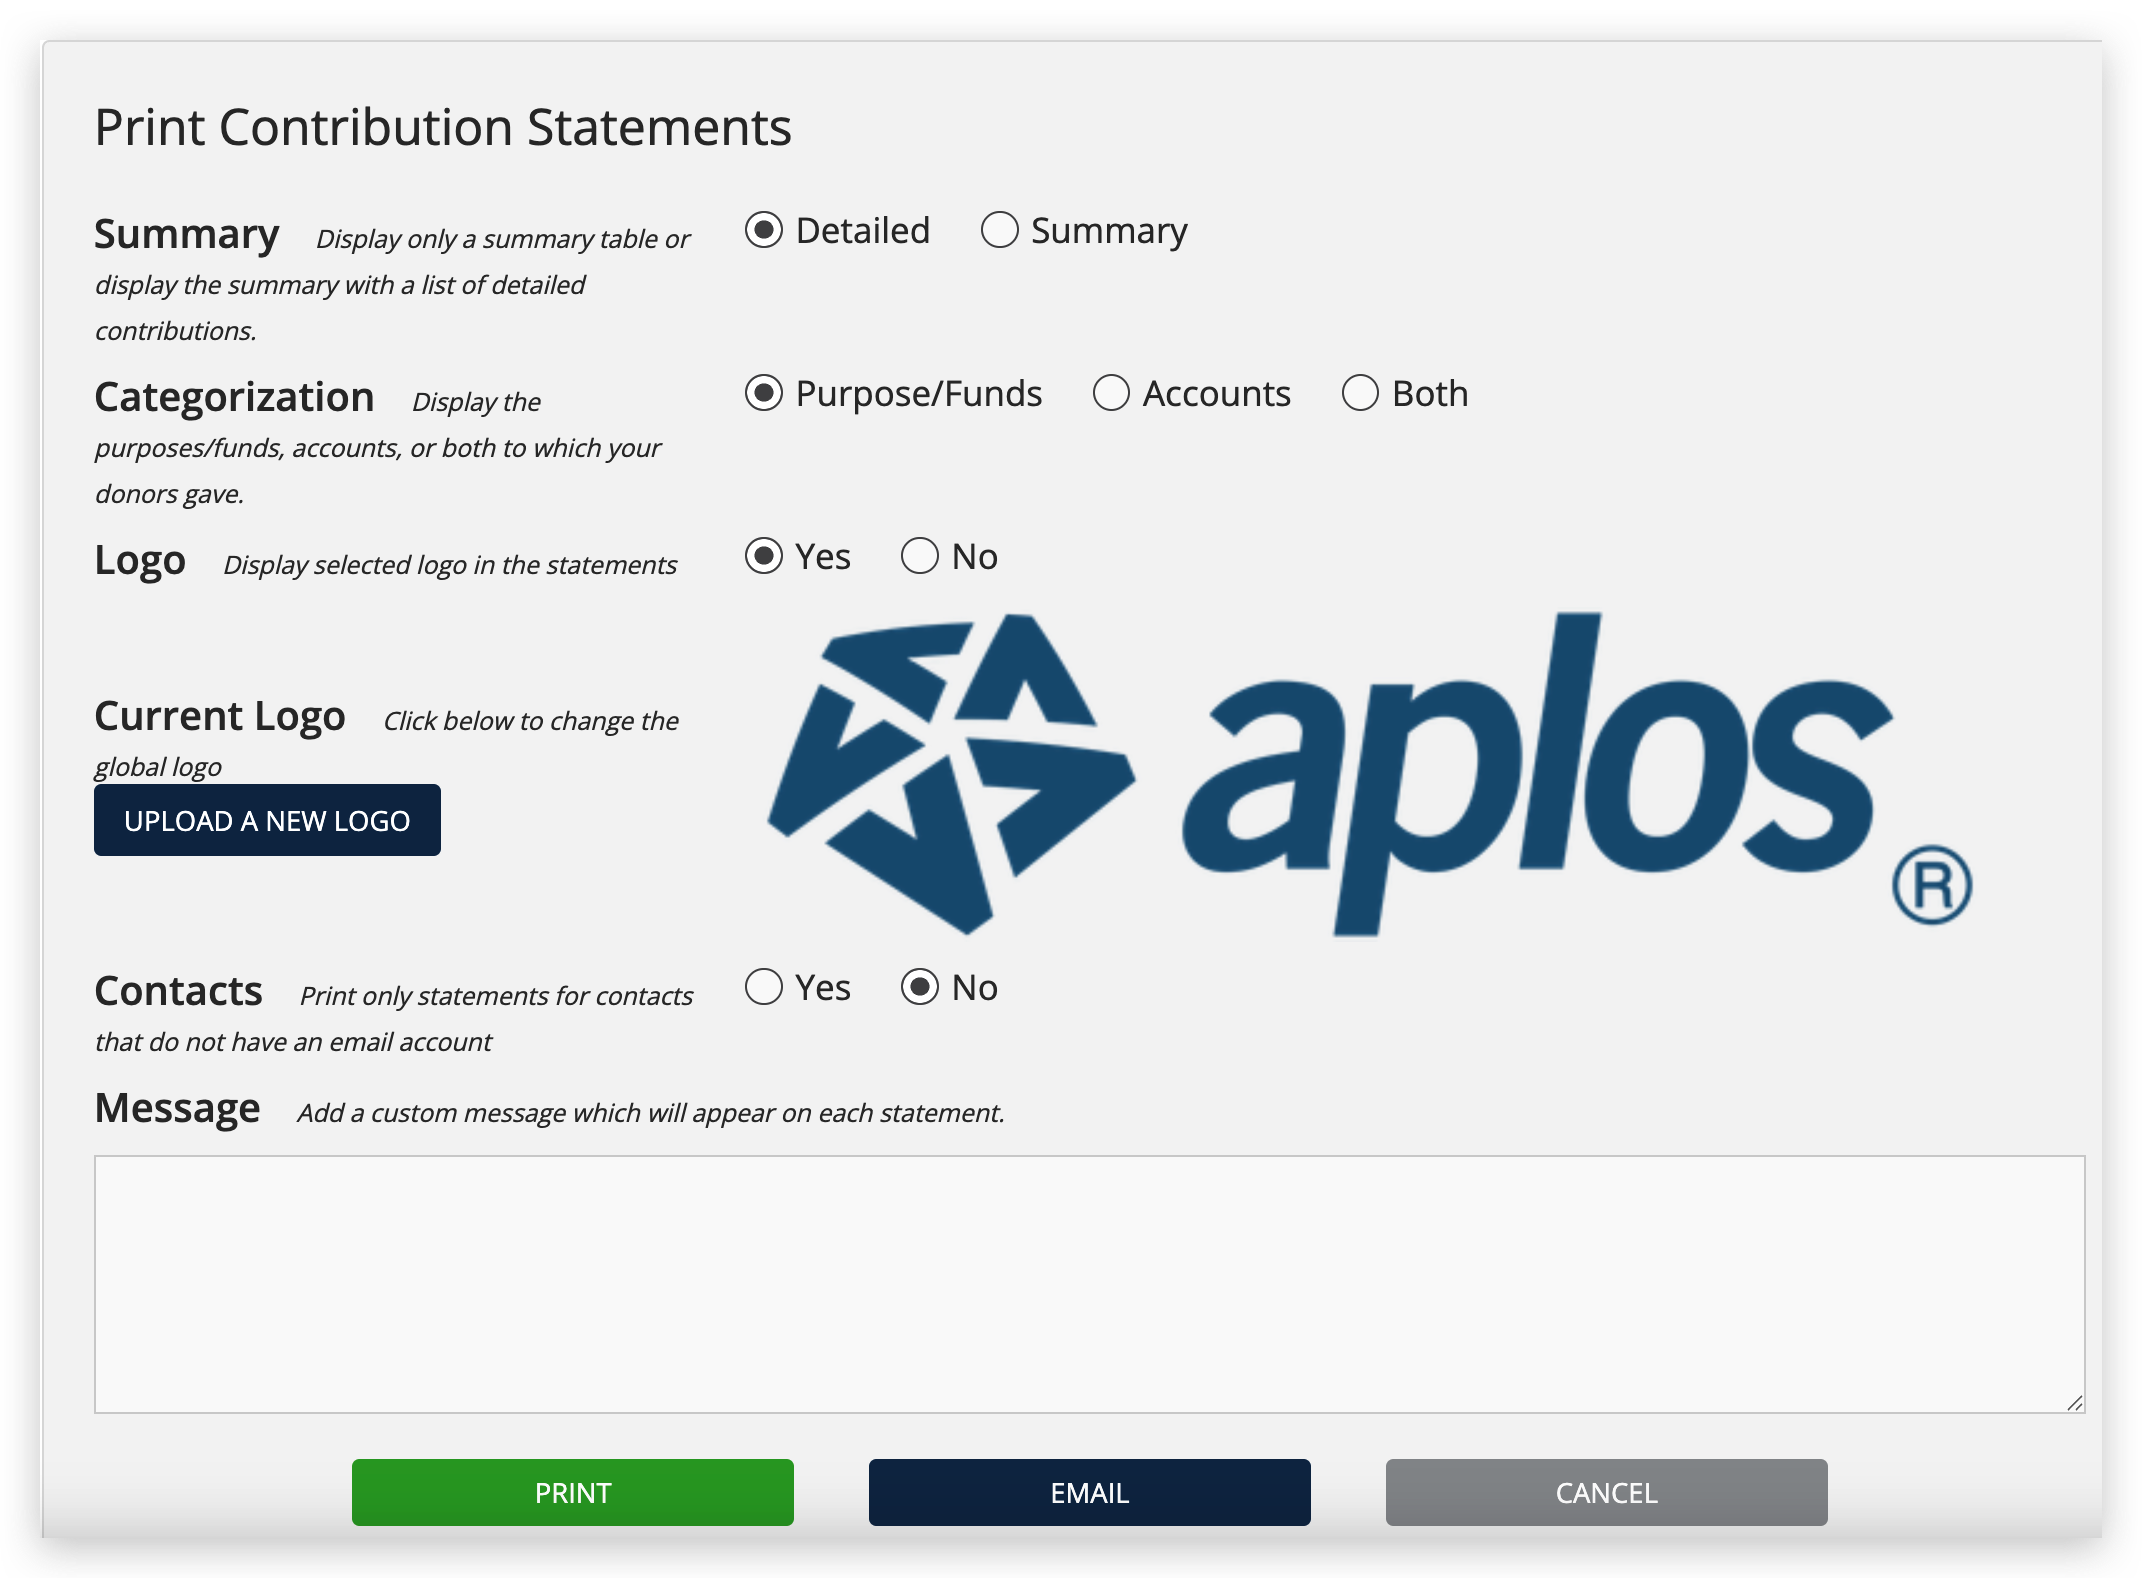Click the 'Contacts' section label
Viewport: 2142px width, 1578px height.
[179, 991]
